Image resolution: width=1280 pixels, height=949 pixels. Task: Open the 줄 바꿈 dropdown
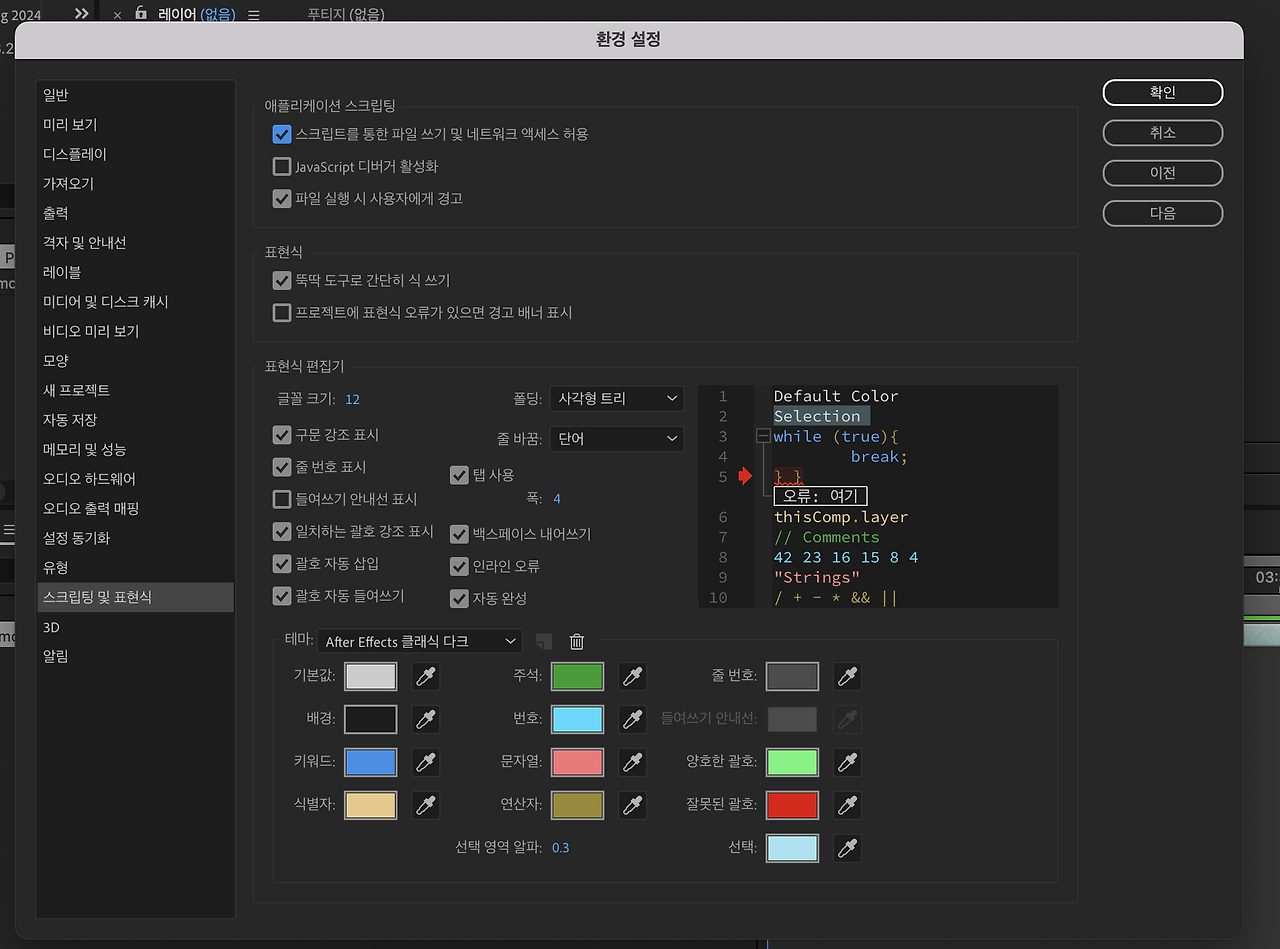[616, 438]
